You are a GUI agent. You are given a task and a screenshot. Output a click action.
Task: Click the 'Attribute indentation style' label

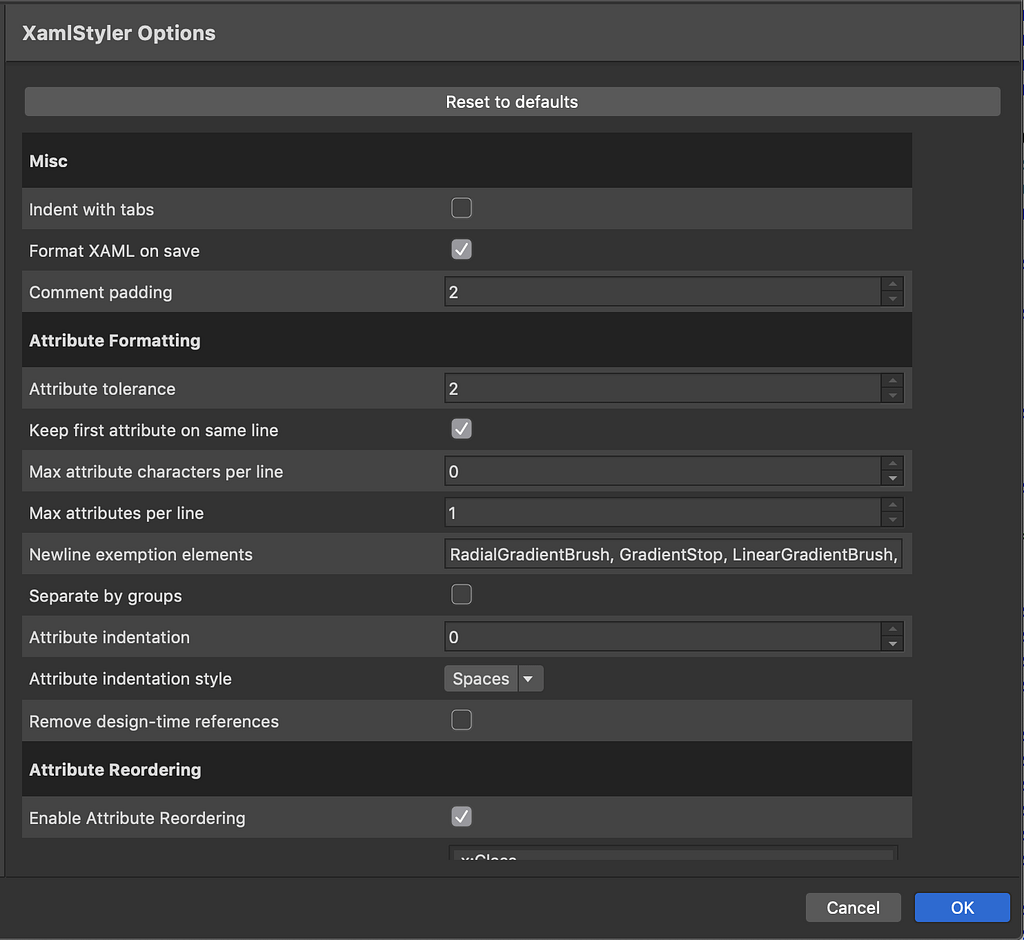[131, 679]
